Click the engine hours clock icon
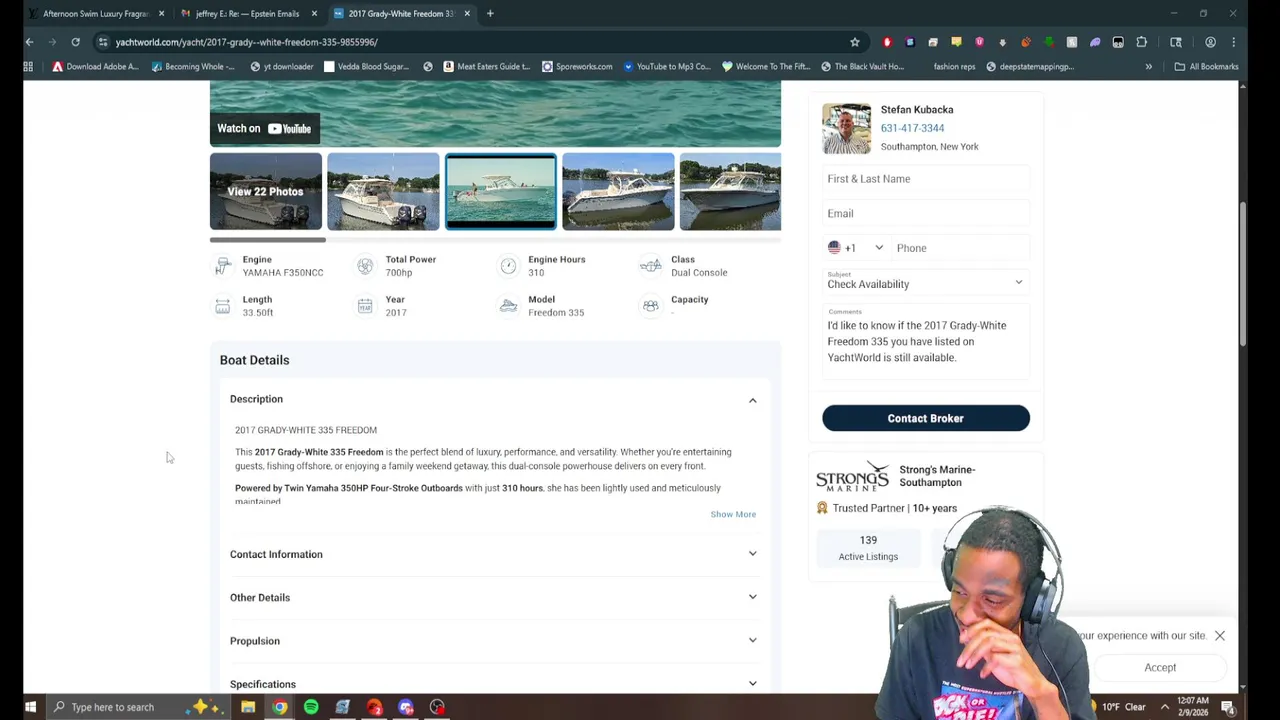This screenshot has height=720, width=1280. (x=508, y=266)
